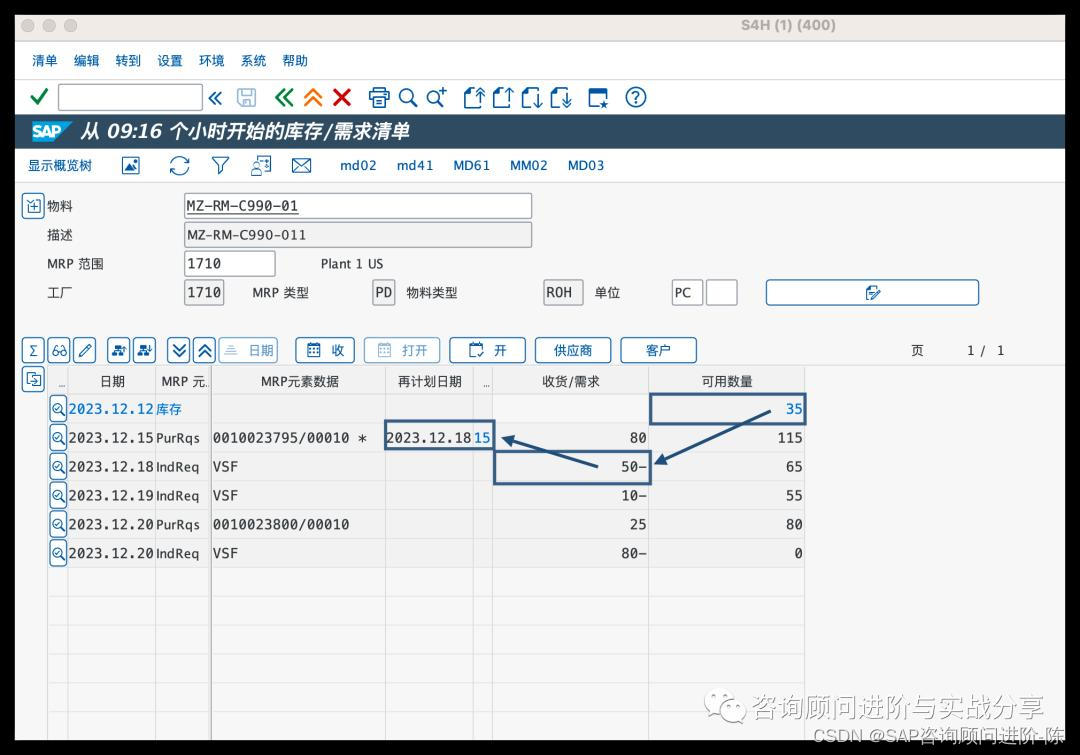Click the md41 shortcut button
Viewport: 1080px width, 755px height.
pyautogui.click(x=415, y=165)
